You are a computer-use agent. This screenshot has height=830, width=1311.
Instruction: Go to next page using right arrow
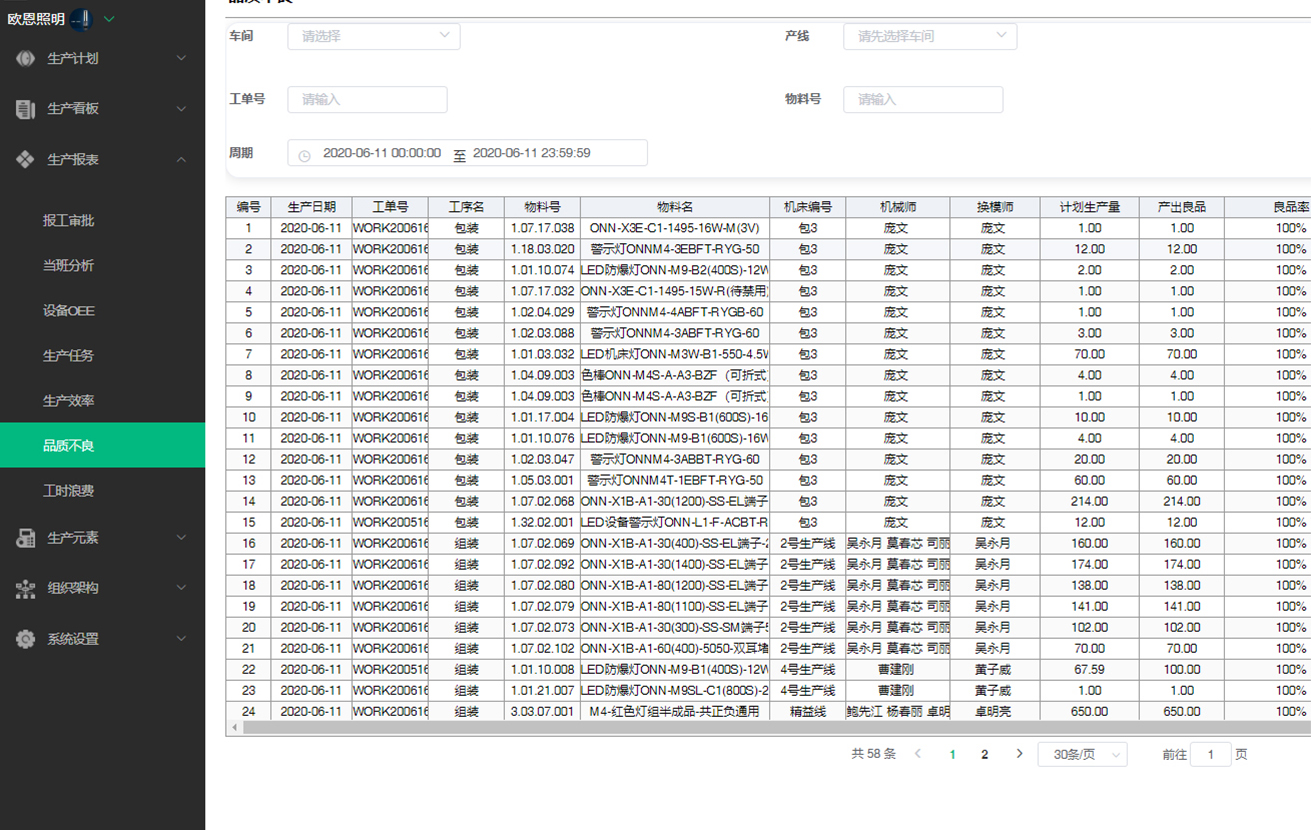(1019, 754)
